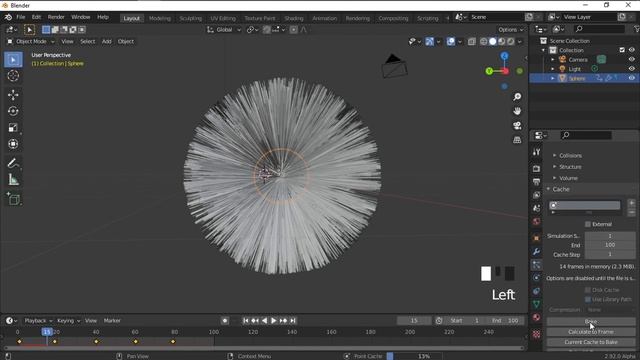Open the Material properties tab
Viewport: 640px width, 360px height.
point(536,318)
